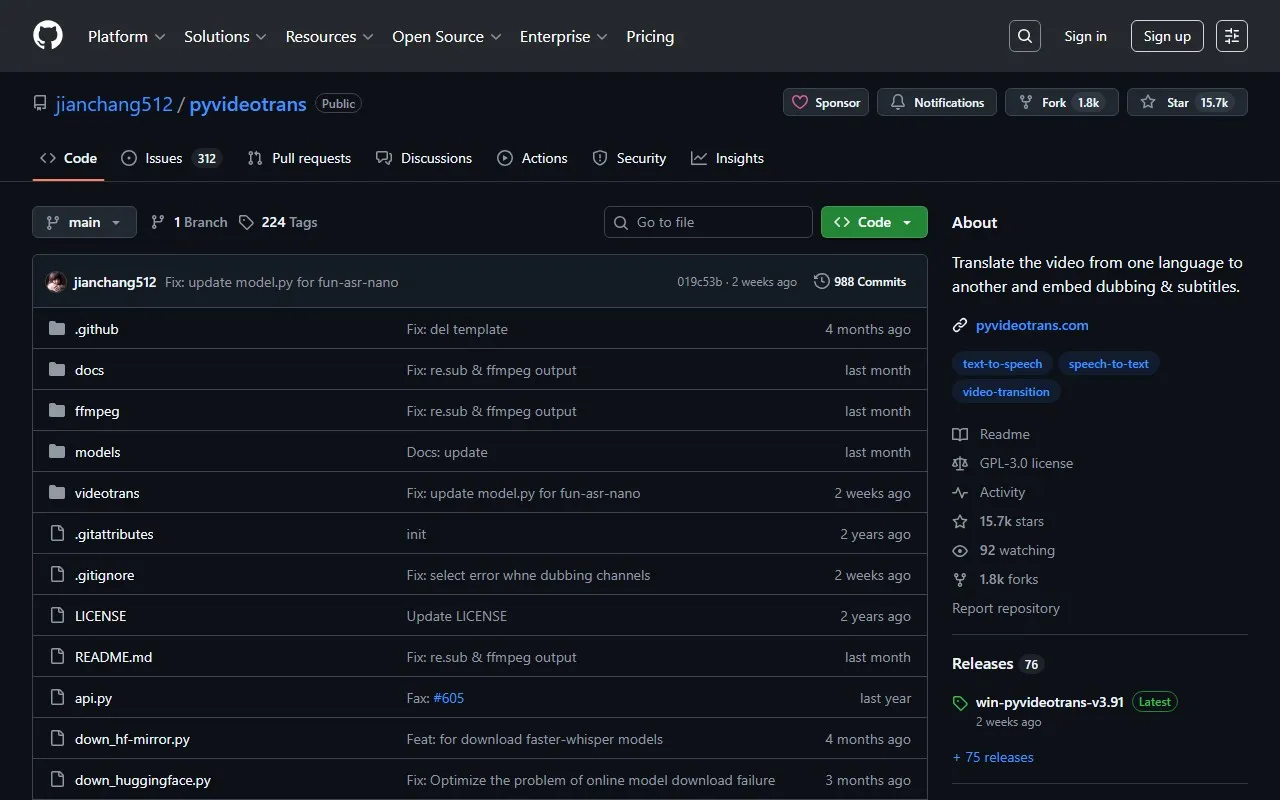Open the appearance settings icon button

point(1232,36)
